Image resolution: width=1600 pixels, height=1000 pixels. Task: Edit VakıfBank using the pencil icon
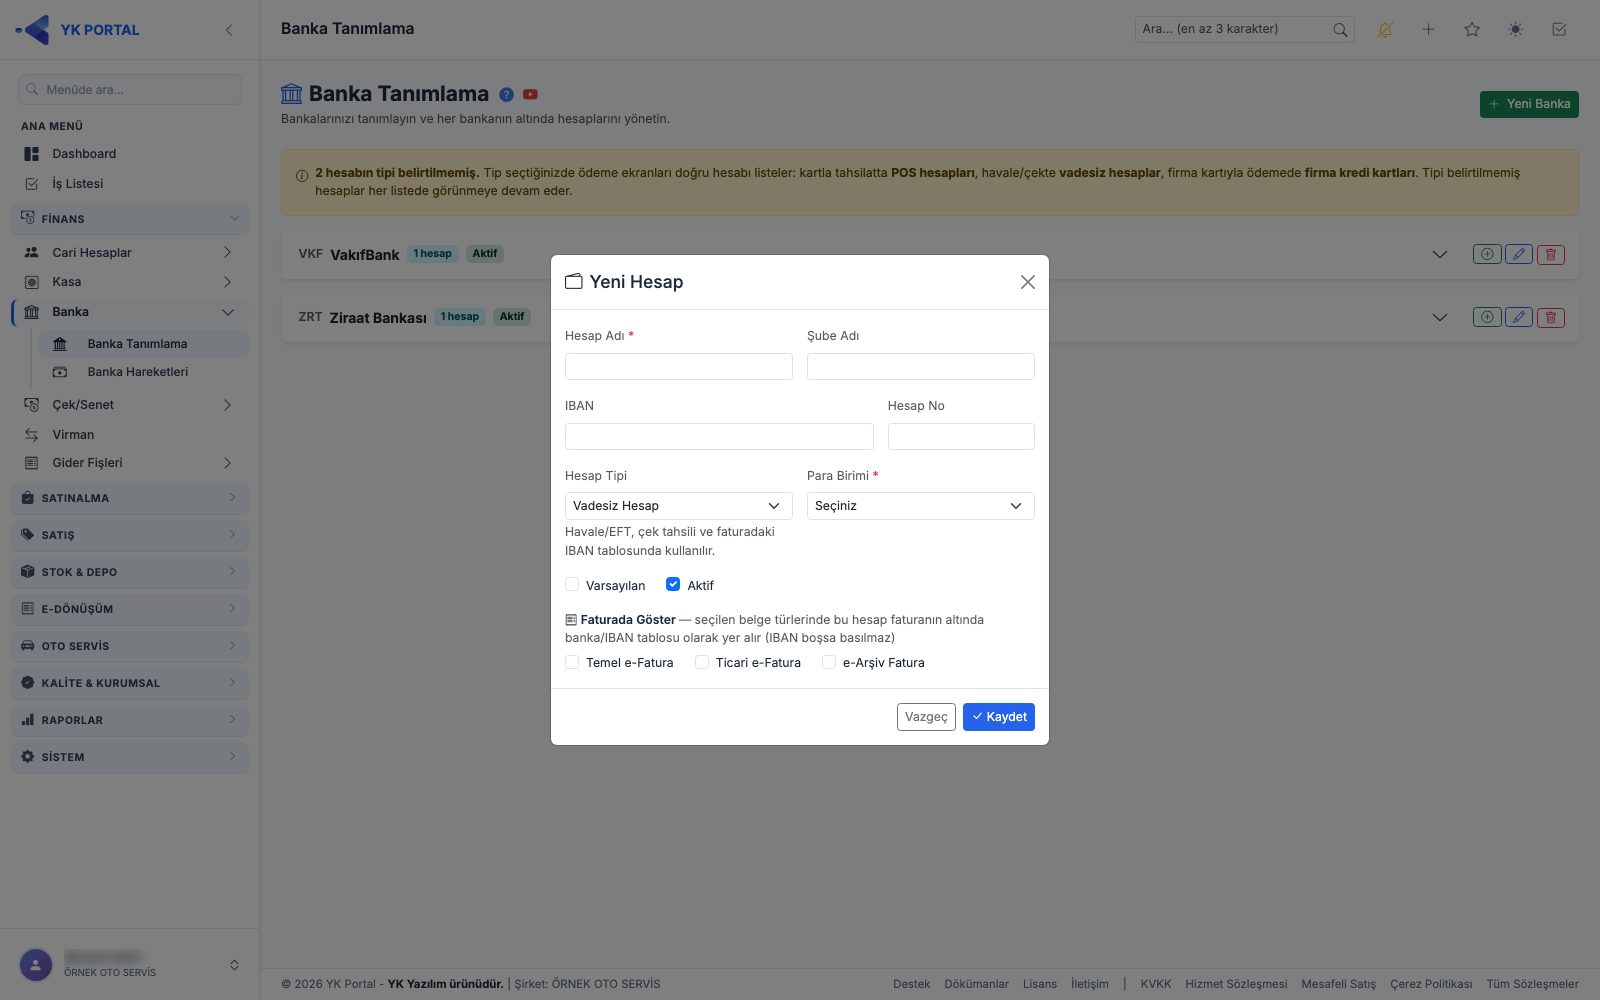click(1519, 254)
